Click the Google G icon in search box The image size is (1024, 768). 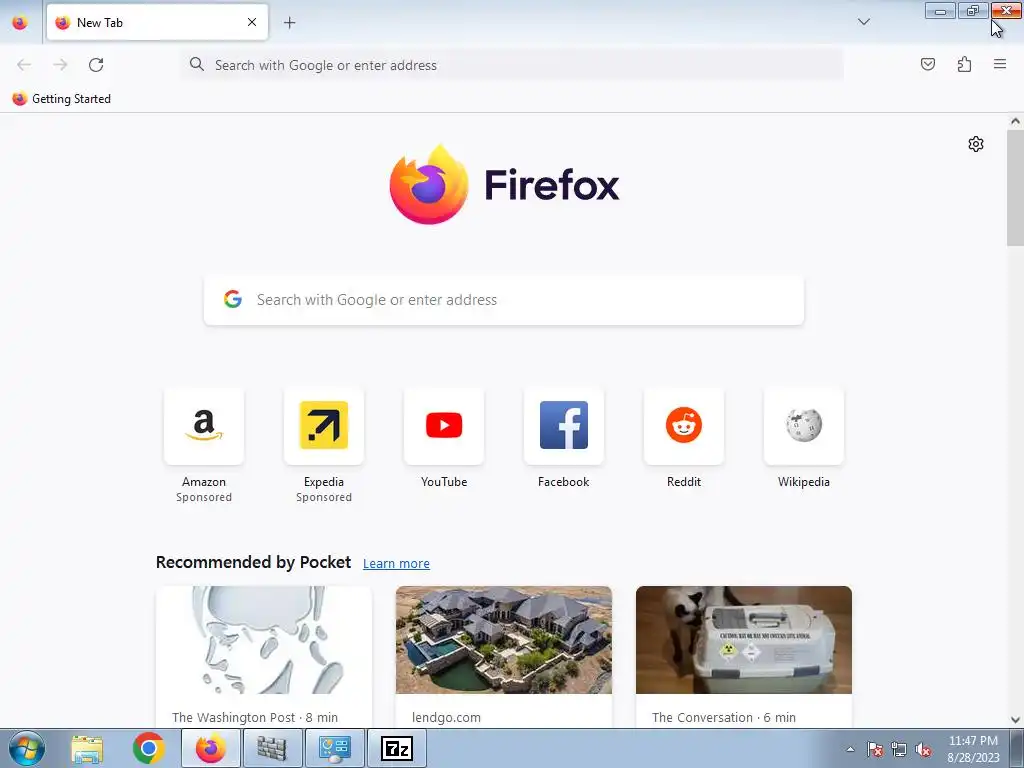232,300
